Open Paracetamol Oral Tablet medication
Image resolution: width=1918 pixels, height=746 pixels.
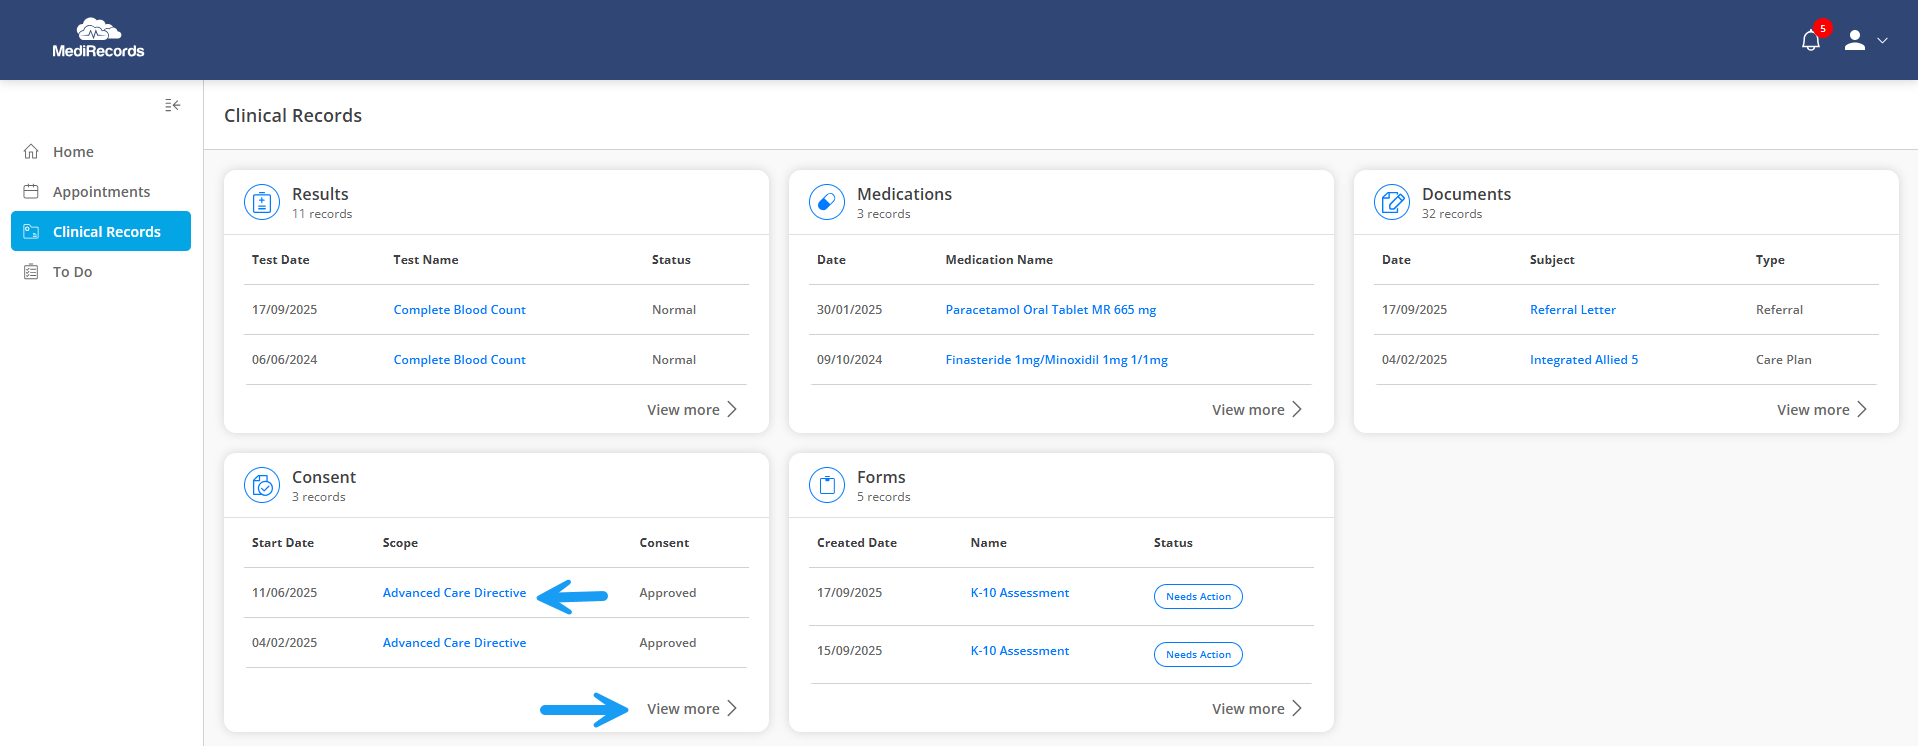(1050, 310)
